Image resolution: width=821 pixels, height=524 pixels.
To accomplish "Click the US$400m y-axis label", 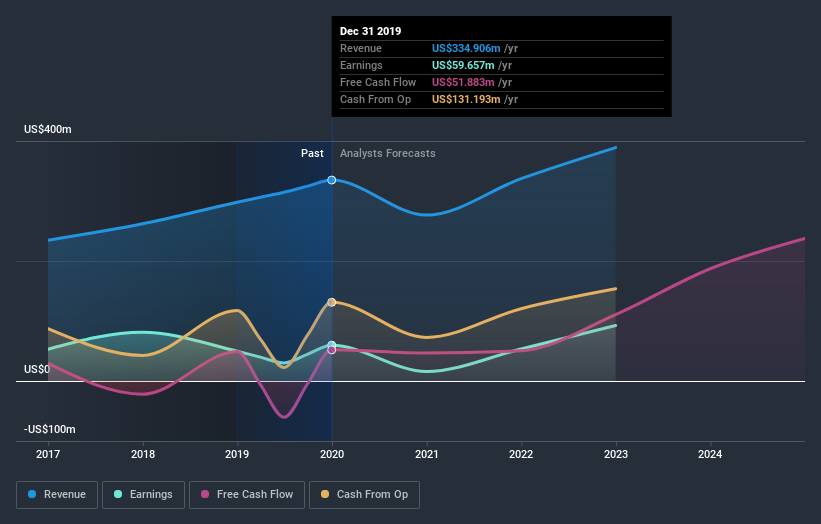I will pos(48,129).
